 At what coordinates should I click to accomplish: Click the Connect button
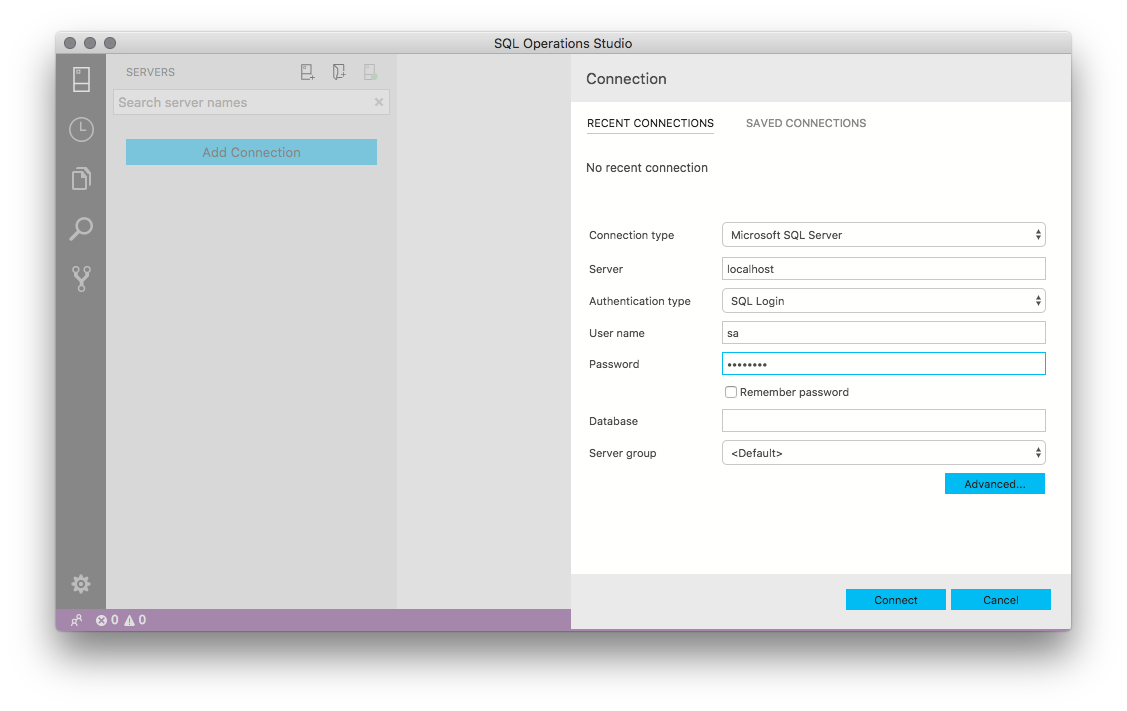896,600
